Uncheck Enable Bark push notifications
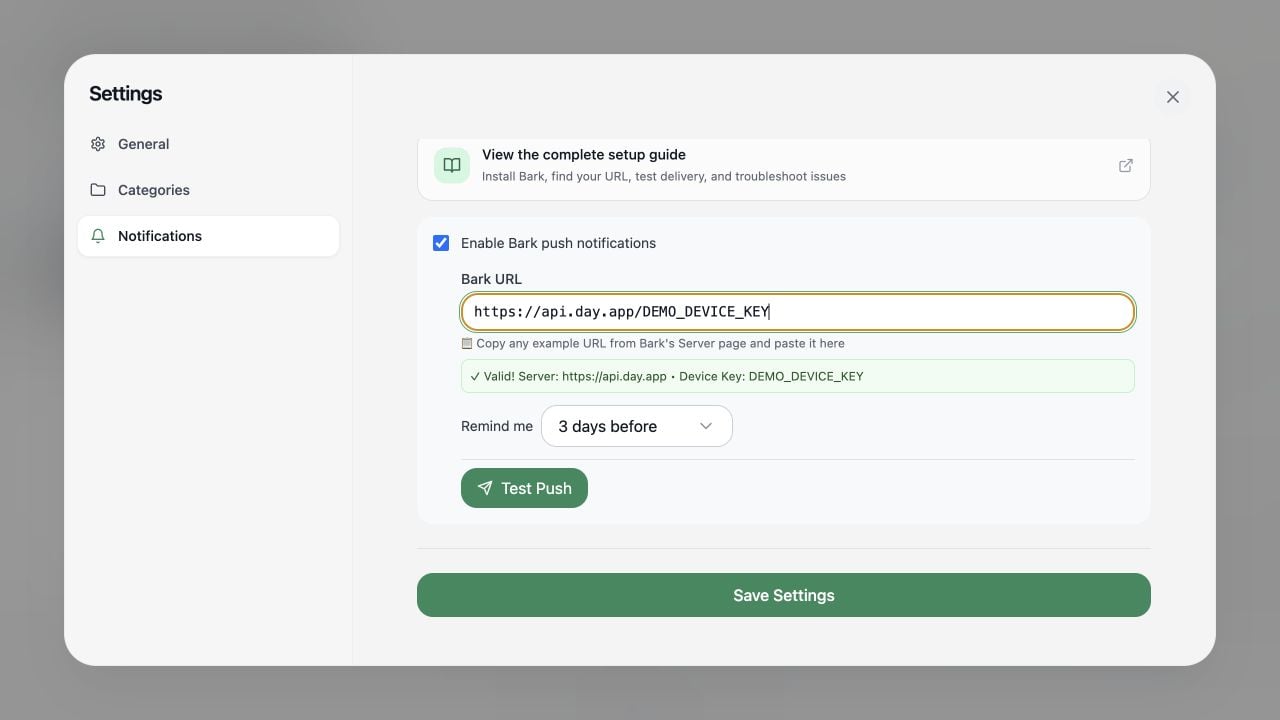The width and height of the screenshot is (1280, 720). [x=441, y=243]
